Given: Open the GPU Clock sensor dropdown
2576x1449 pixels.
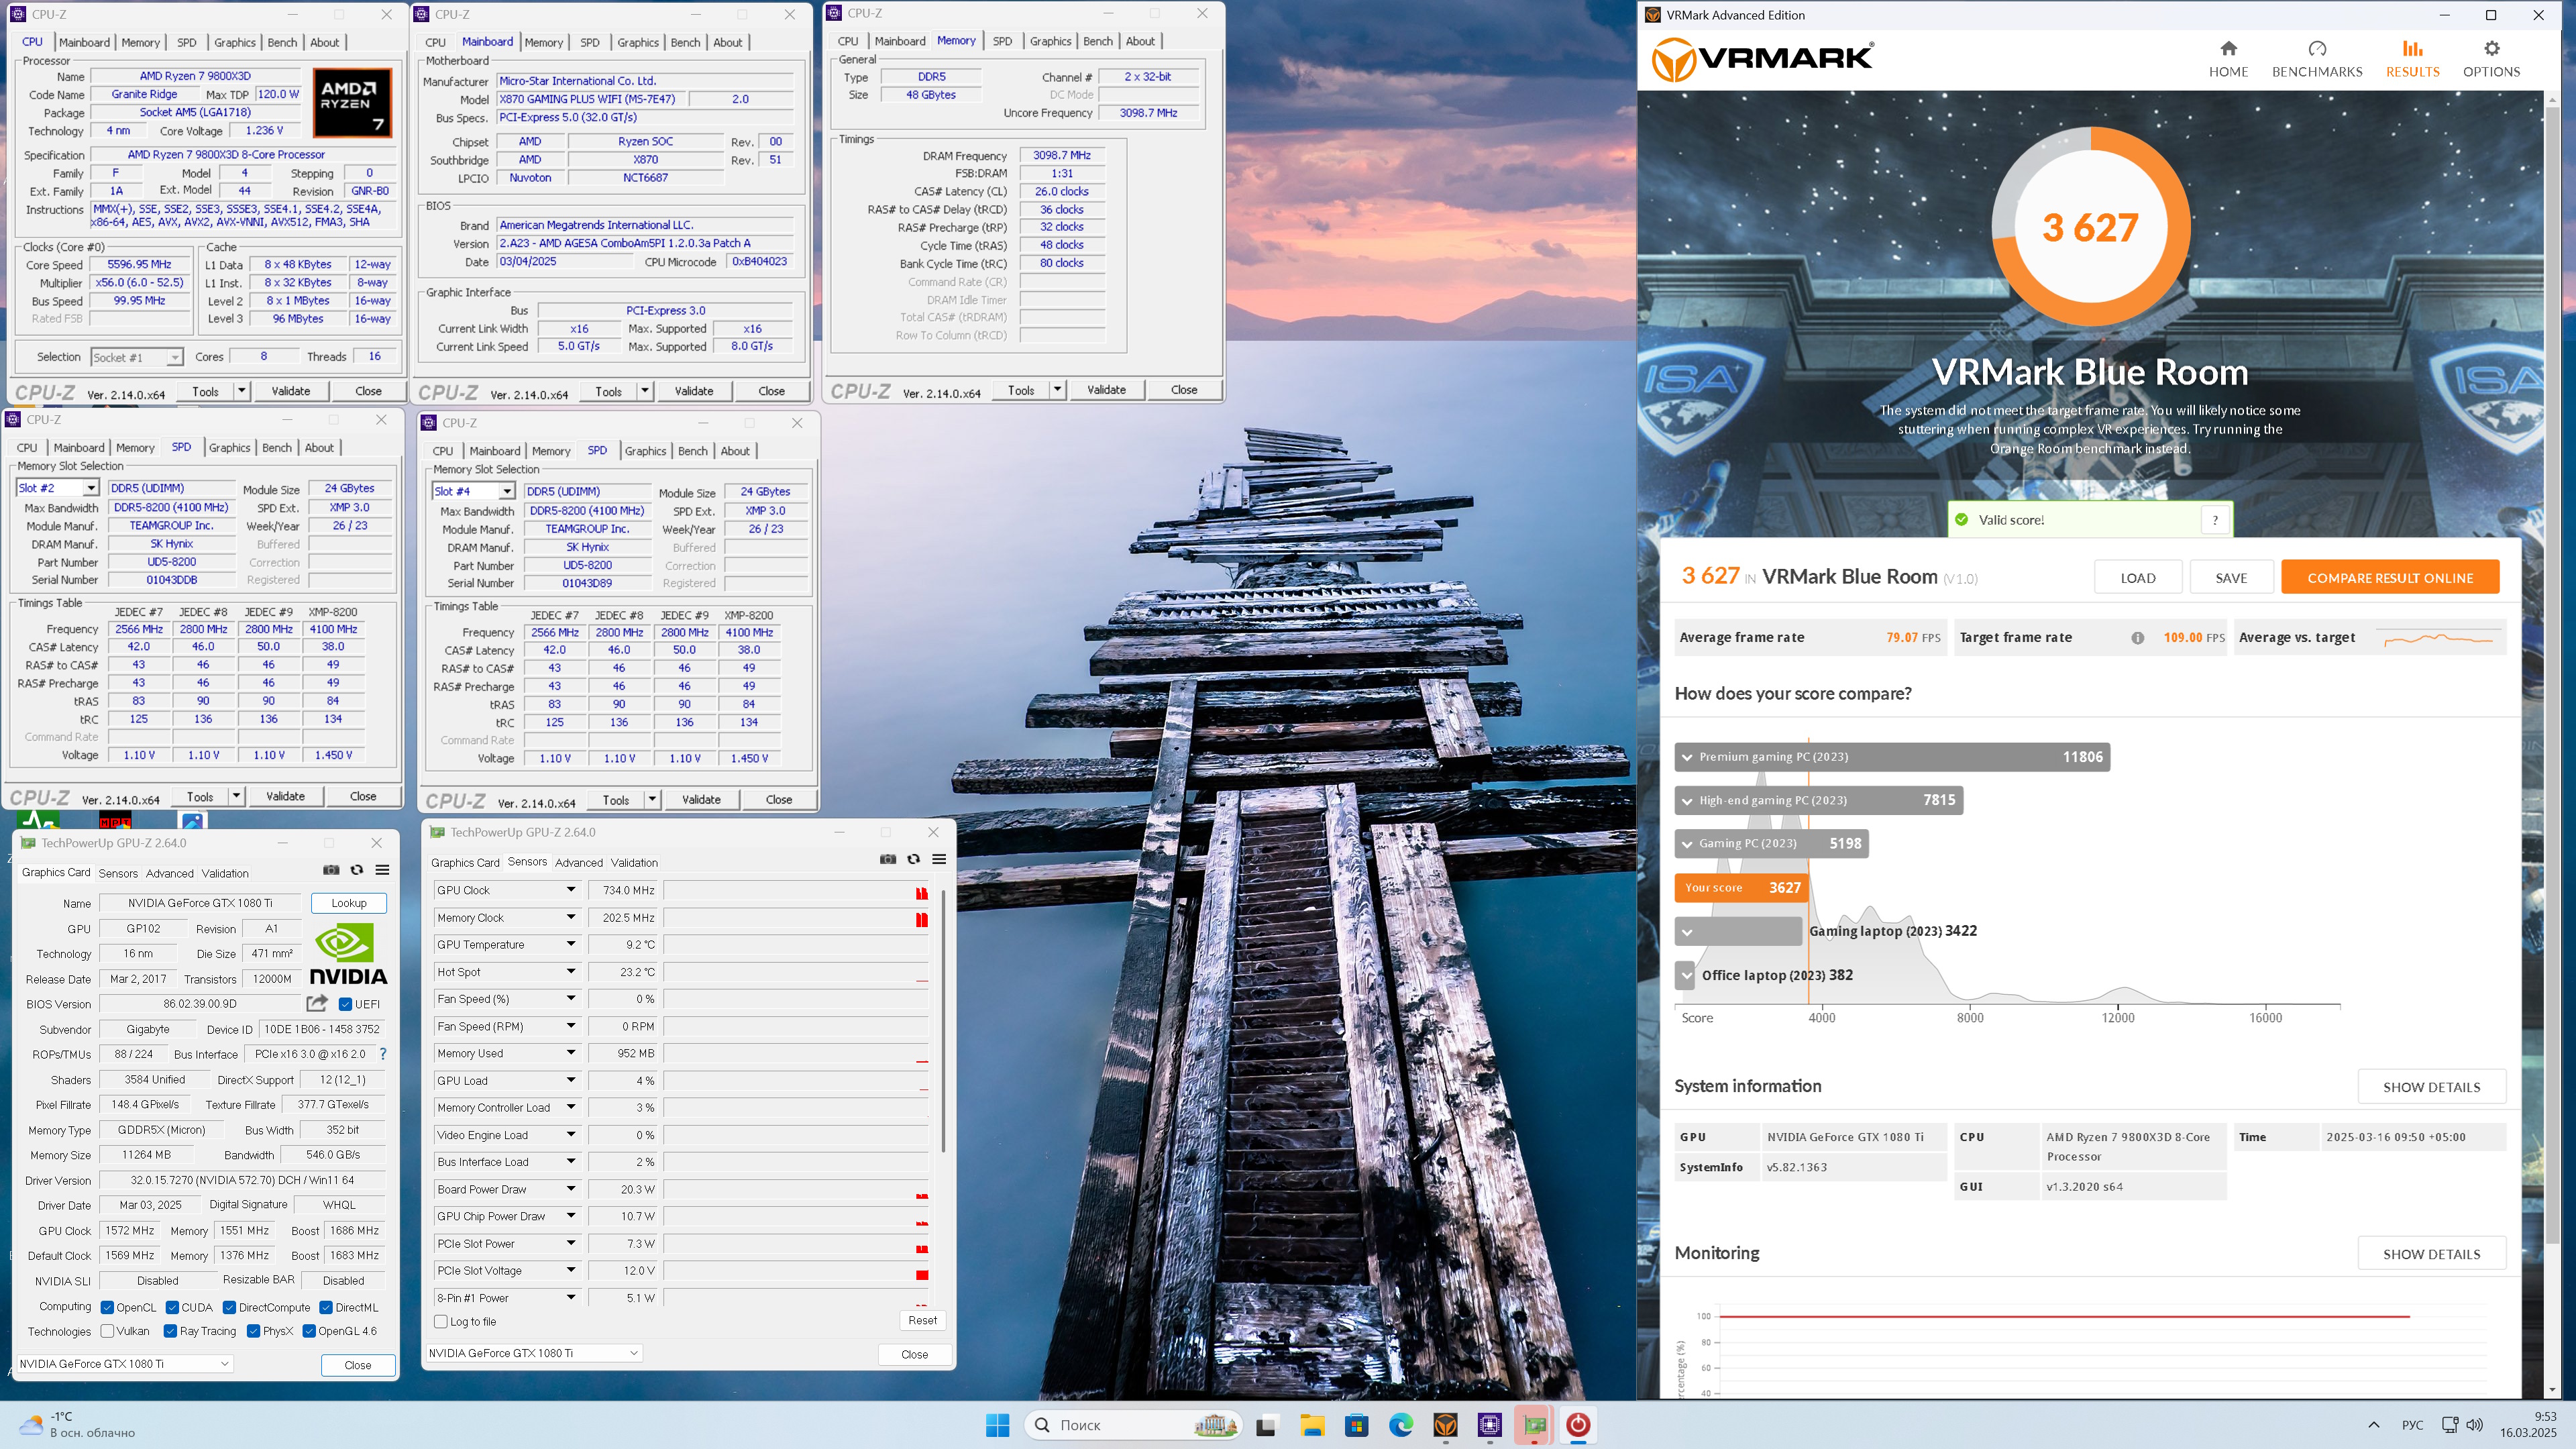Looking at the screenshot, I should point(571,890).
